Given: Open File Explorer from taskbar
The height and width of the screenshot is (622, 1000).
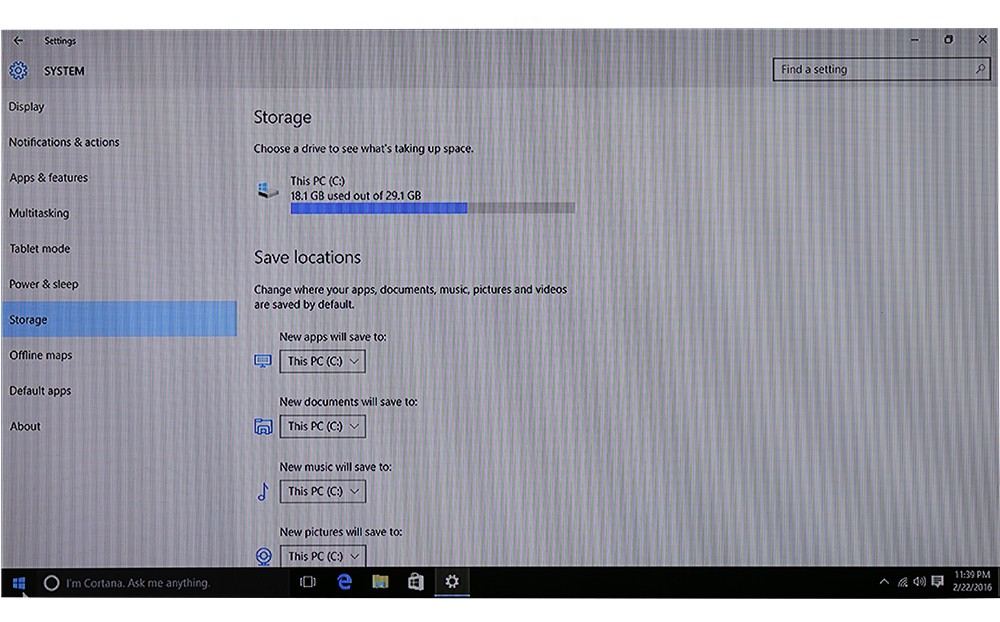Looking at the screenshot, I should [380, 582].
